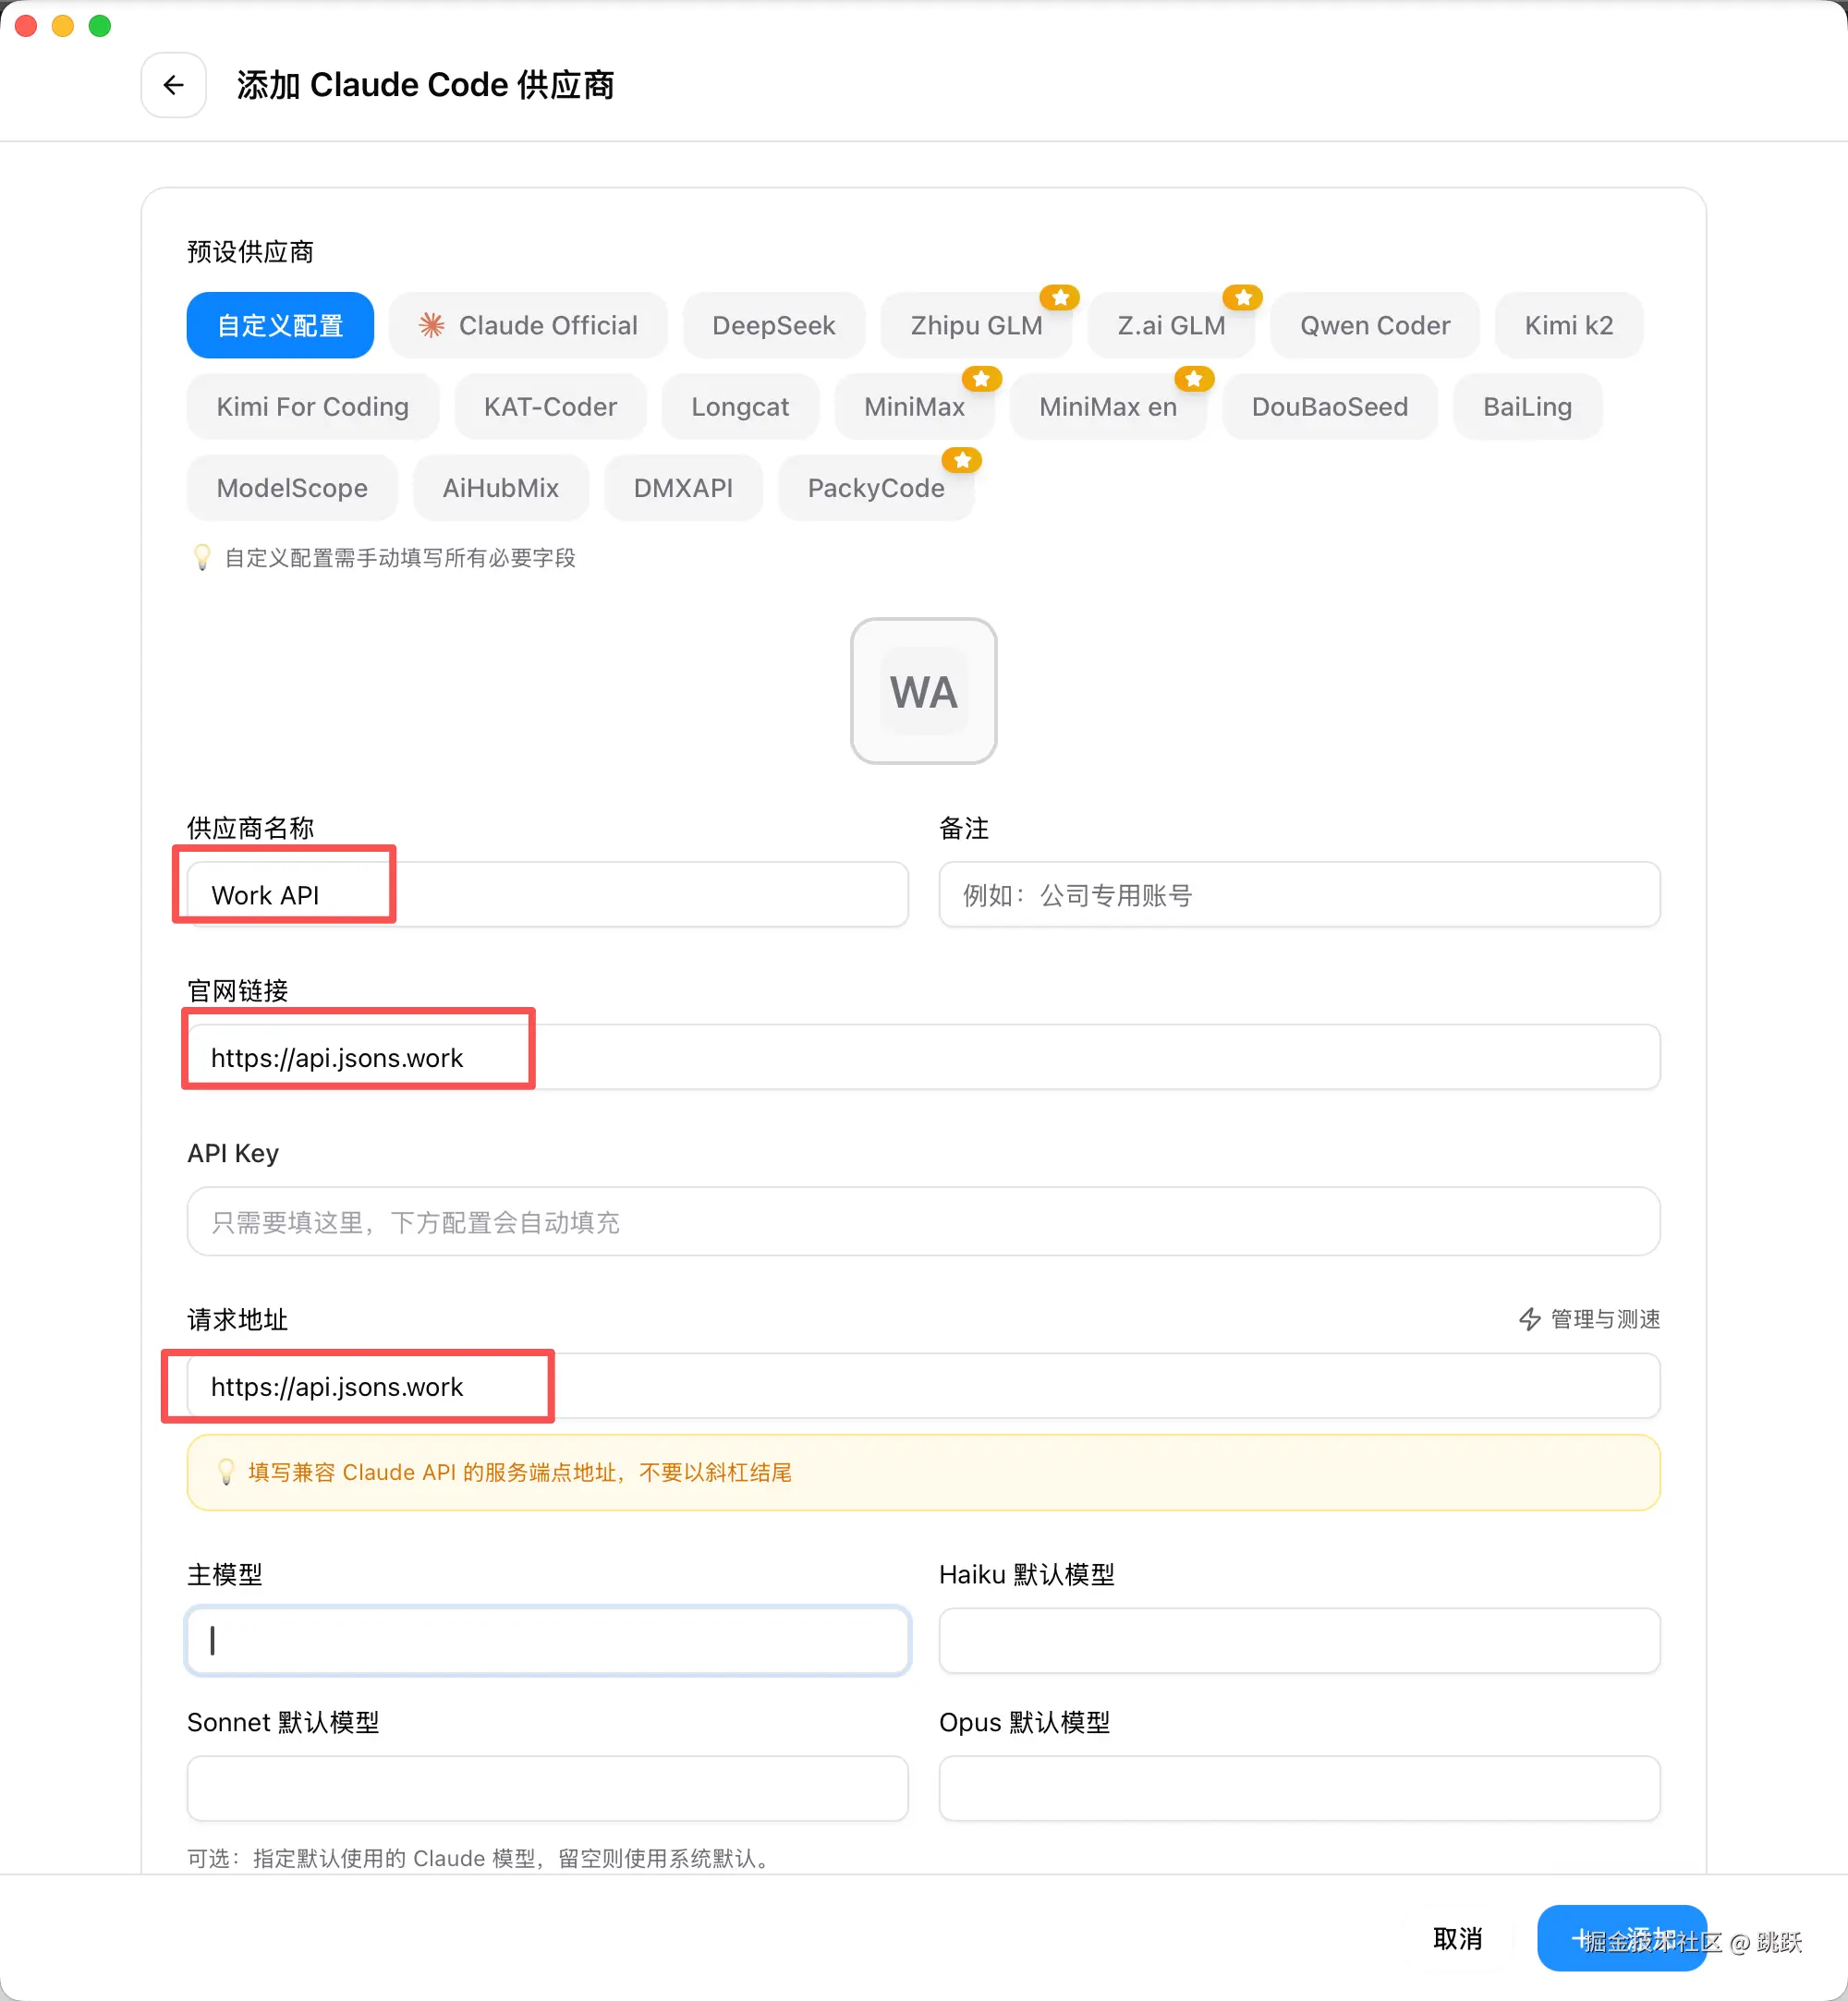Pick the MiniMax preset provider
Image resolution: width=1848 pixels, height=2001 pixels.
click(913, 407)
